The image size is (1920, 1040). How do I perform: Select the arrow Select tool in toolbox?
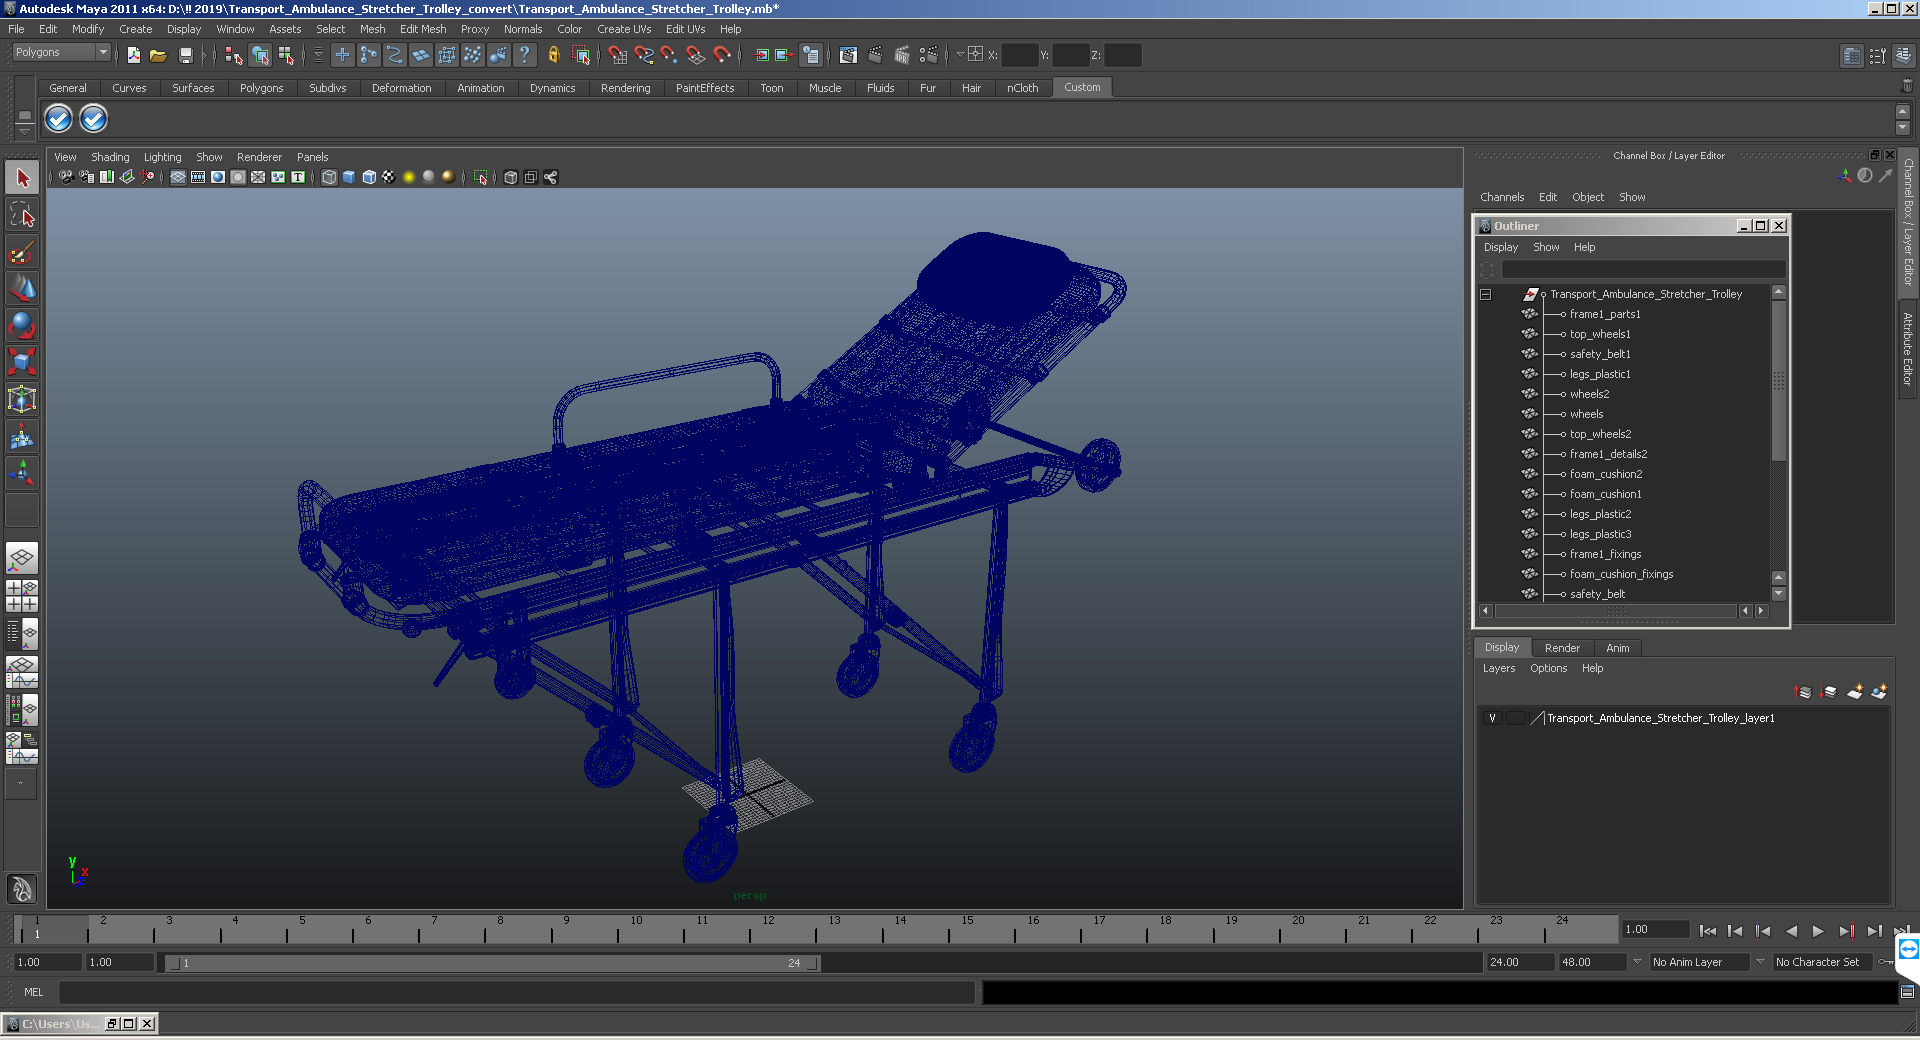coord(22,178)
